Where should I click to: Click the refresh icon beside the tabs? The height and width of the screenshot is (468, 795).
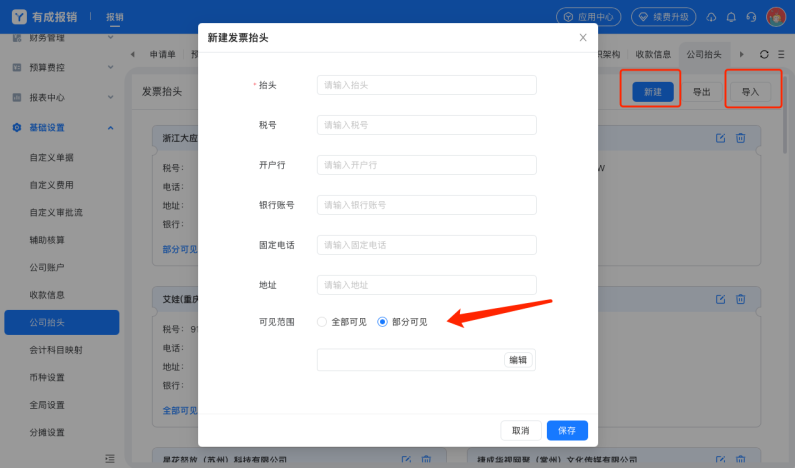tap(765, 54)
